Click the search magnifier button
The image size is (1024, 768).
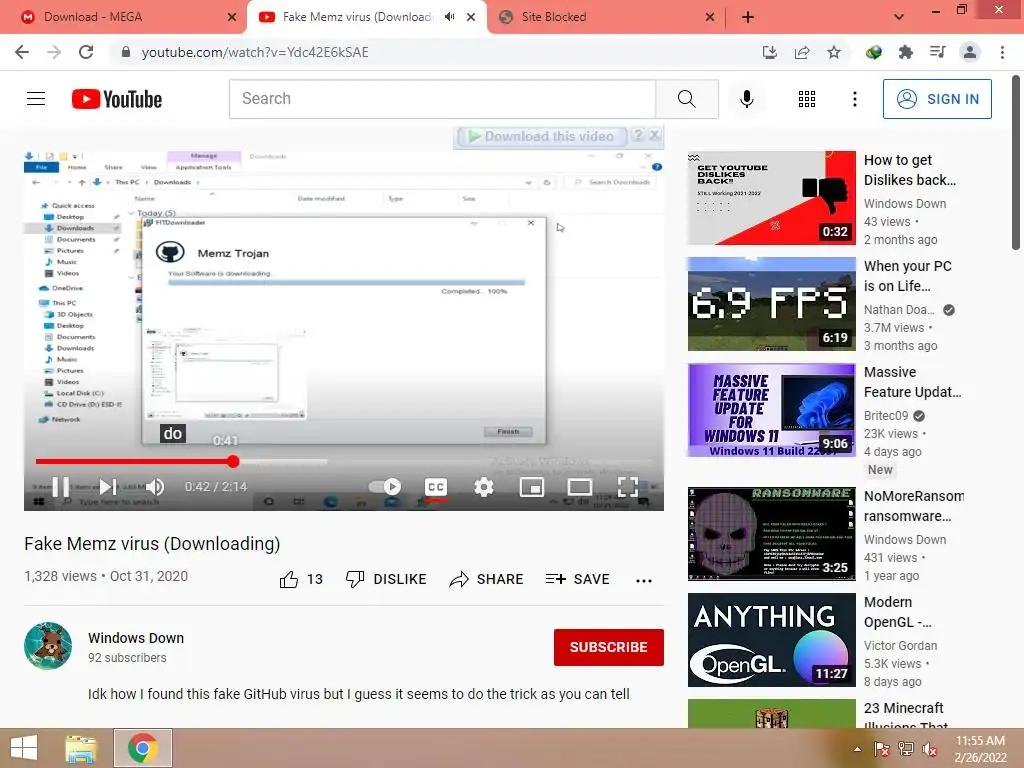(686, 99)
